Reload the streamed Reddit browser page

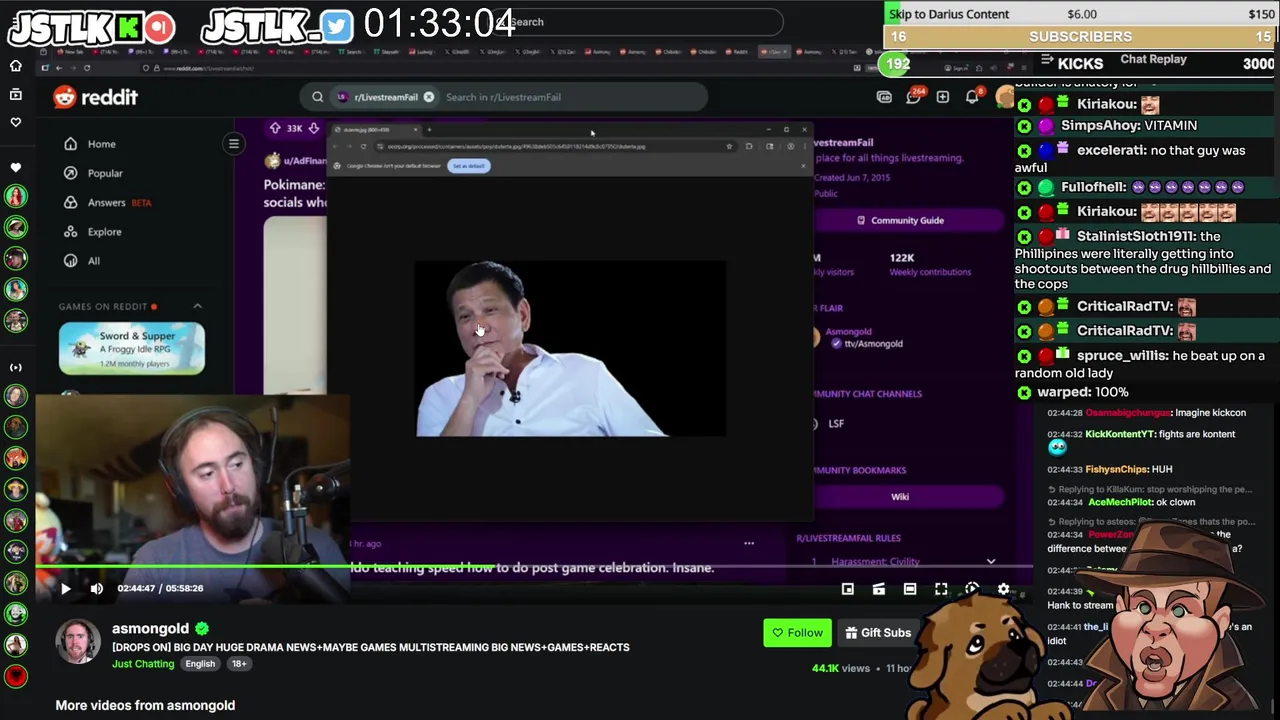pos(87,68)
